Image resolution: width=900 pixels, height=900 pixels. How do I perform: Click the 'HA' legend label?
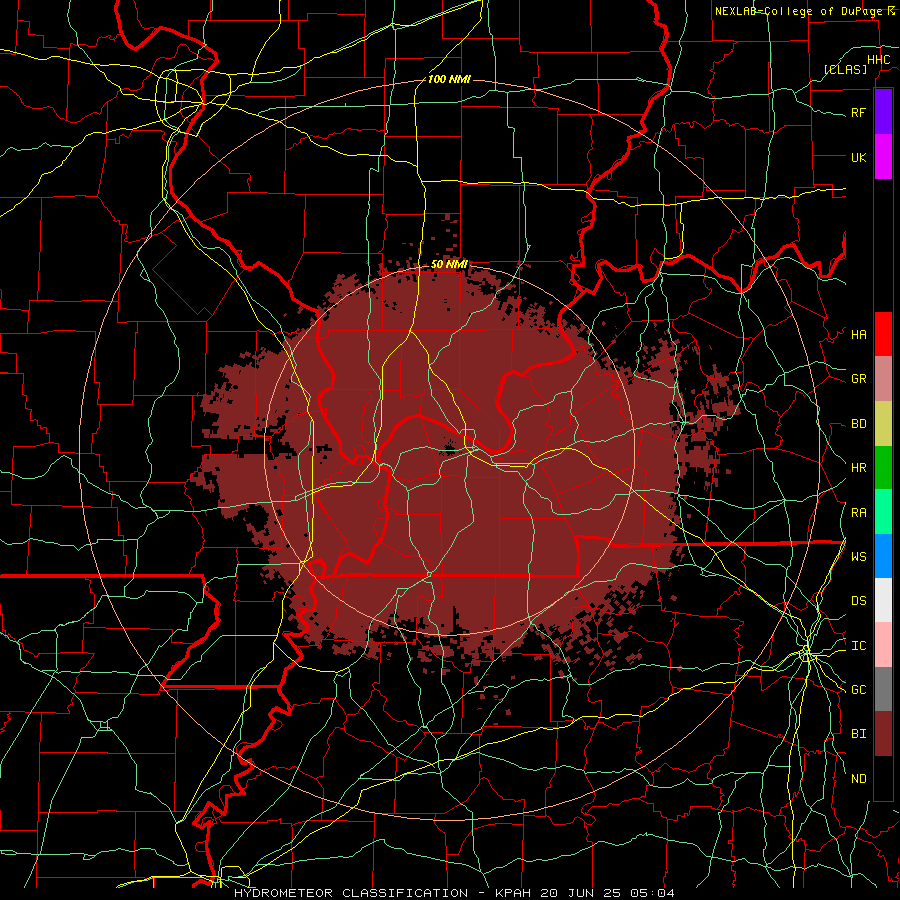click(x=858, y=335)
